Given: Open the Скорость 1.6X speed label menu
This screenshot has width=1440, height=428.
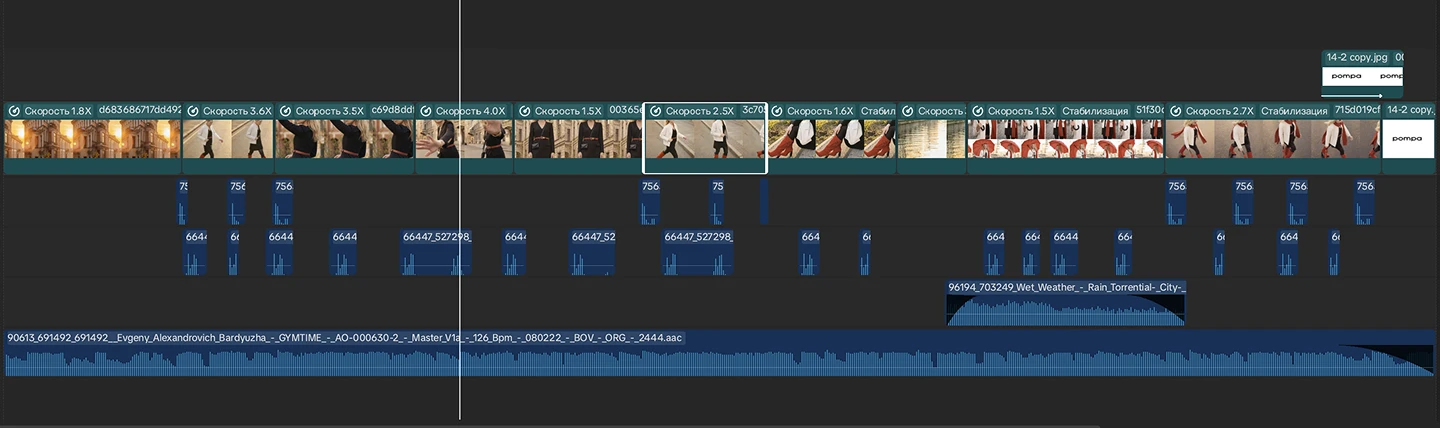Looking at the screenshot, I should coord(820,111).
